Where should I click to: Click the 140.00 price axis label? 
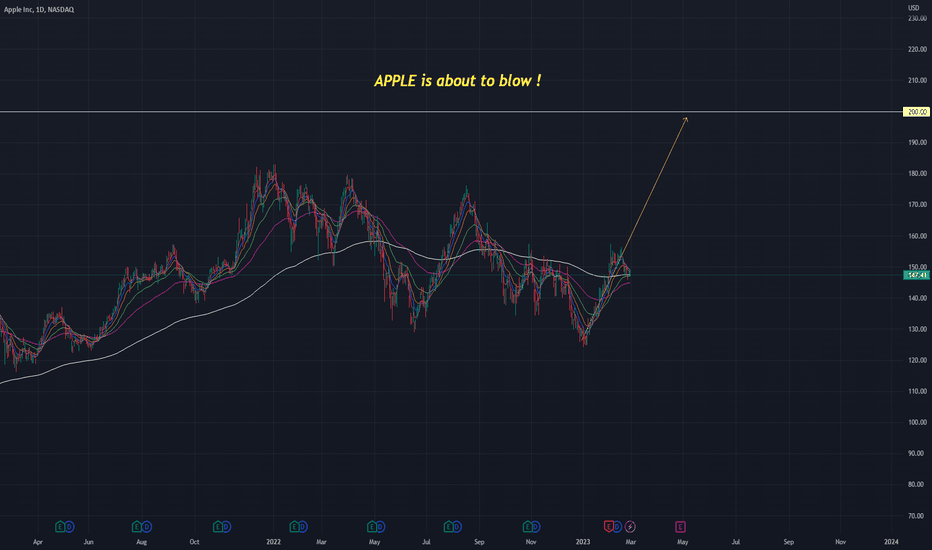(x=917, y=298)
